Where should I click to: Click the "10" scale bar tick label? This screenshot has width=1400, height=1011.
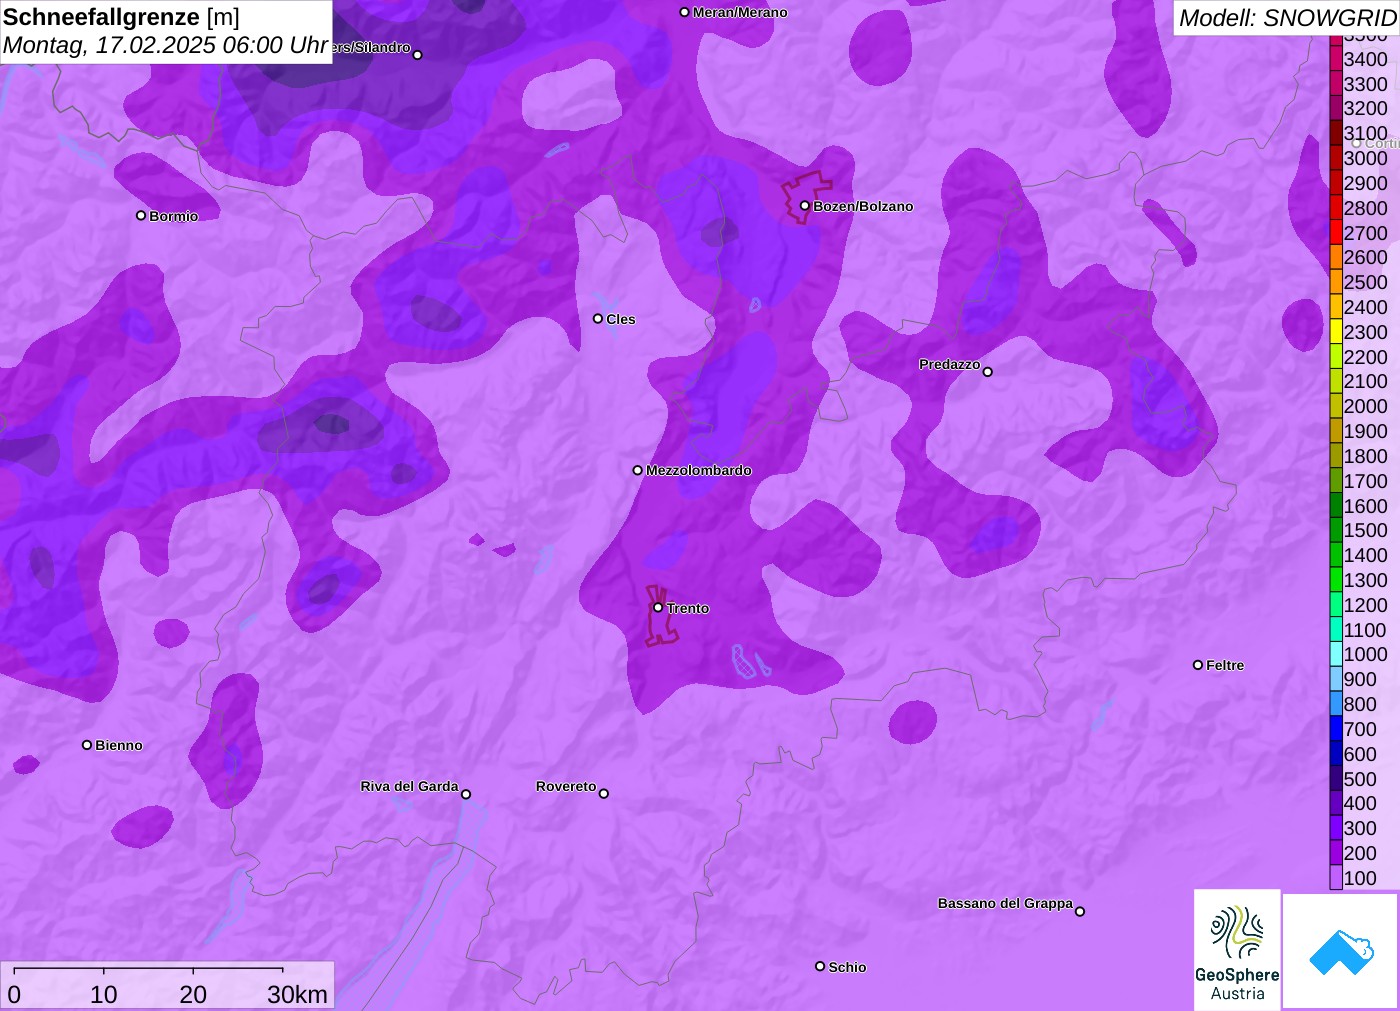point(104,994)
